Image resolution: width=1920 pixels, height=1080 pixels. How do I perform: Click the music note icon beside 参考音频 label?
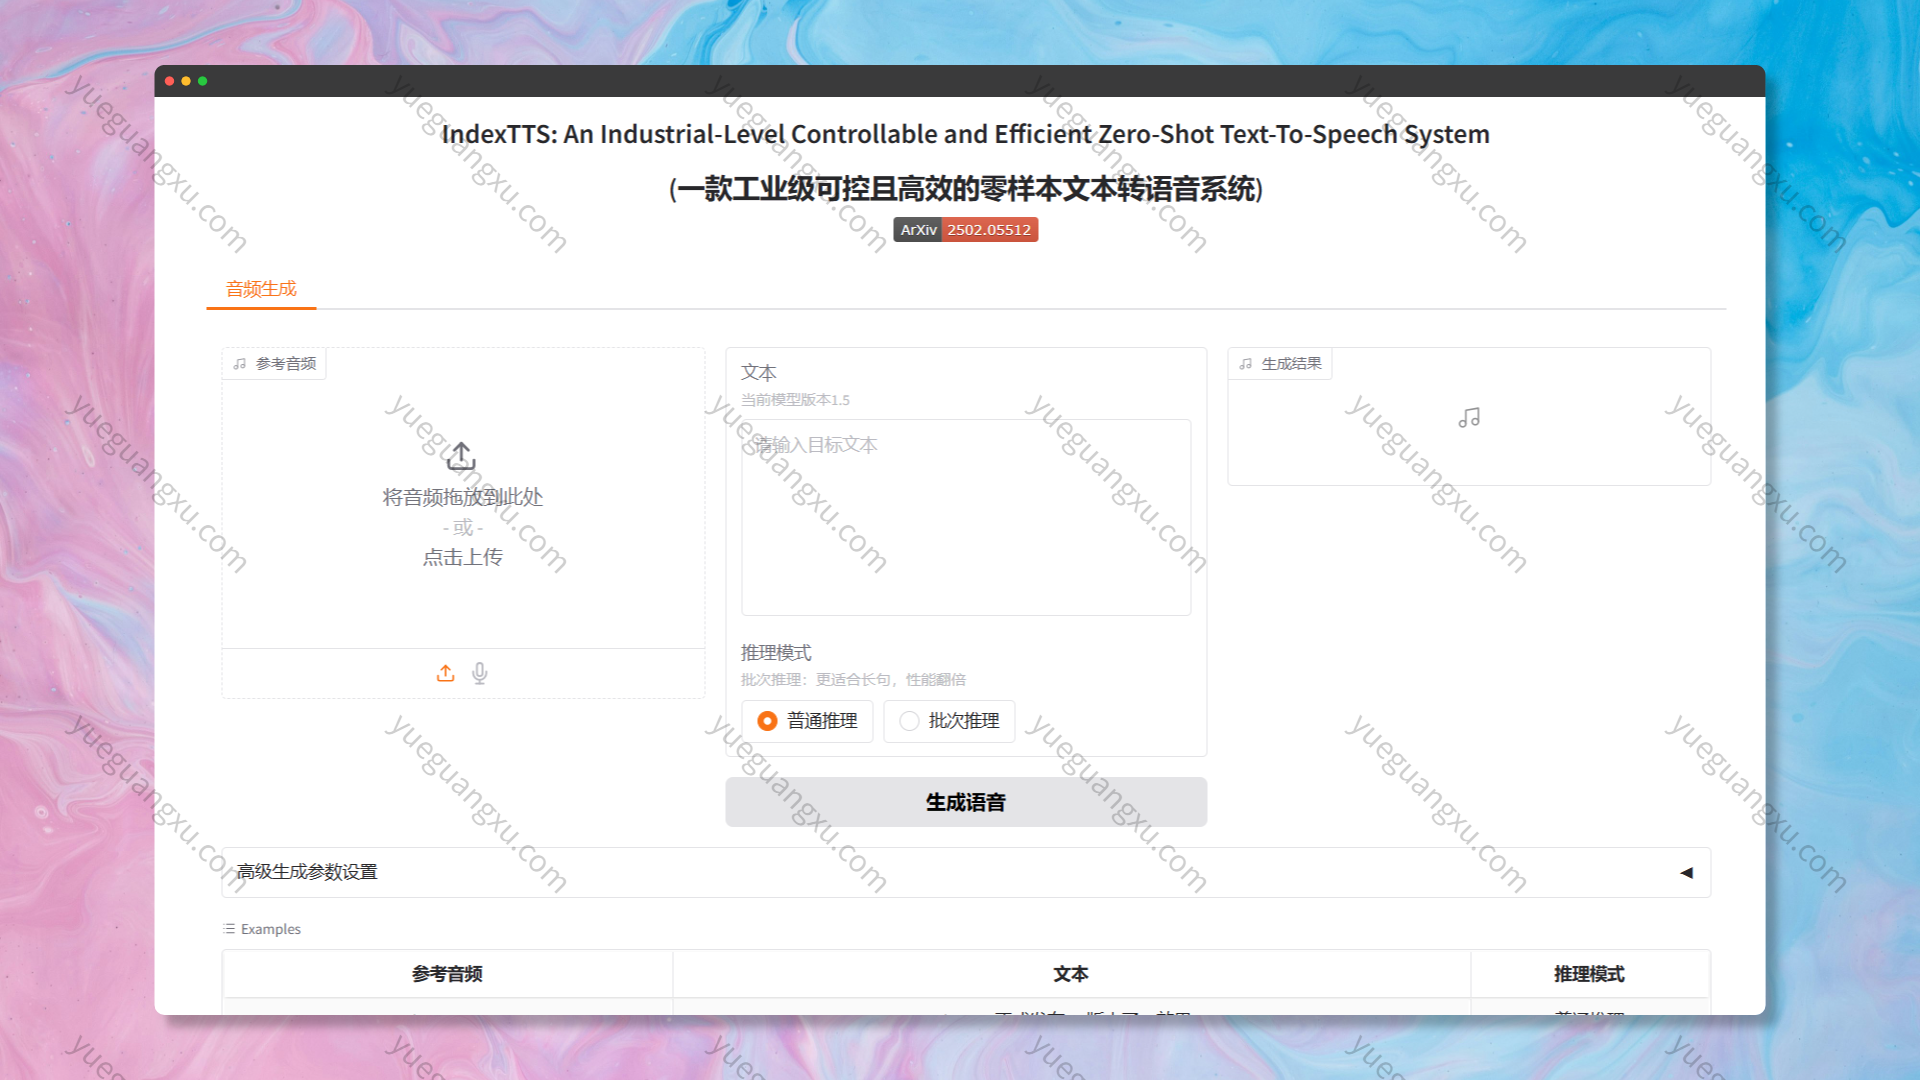pyautogui.click(x=238, y=364)
